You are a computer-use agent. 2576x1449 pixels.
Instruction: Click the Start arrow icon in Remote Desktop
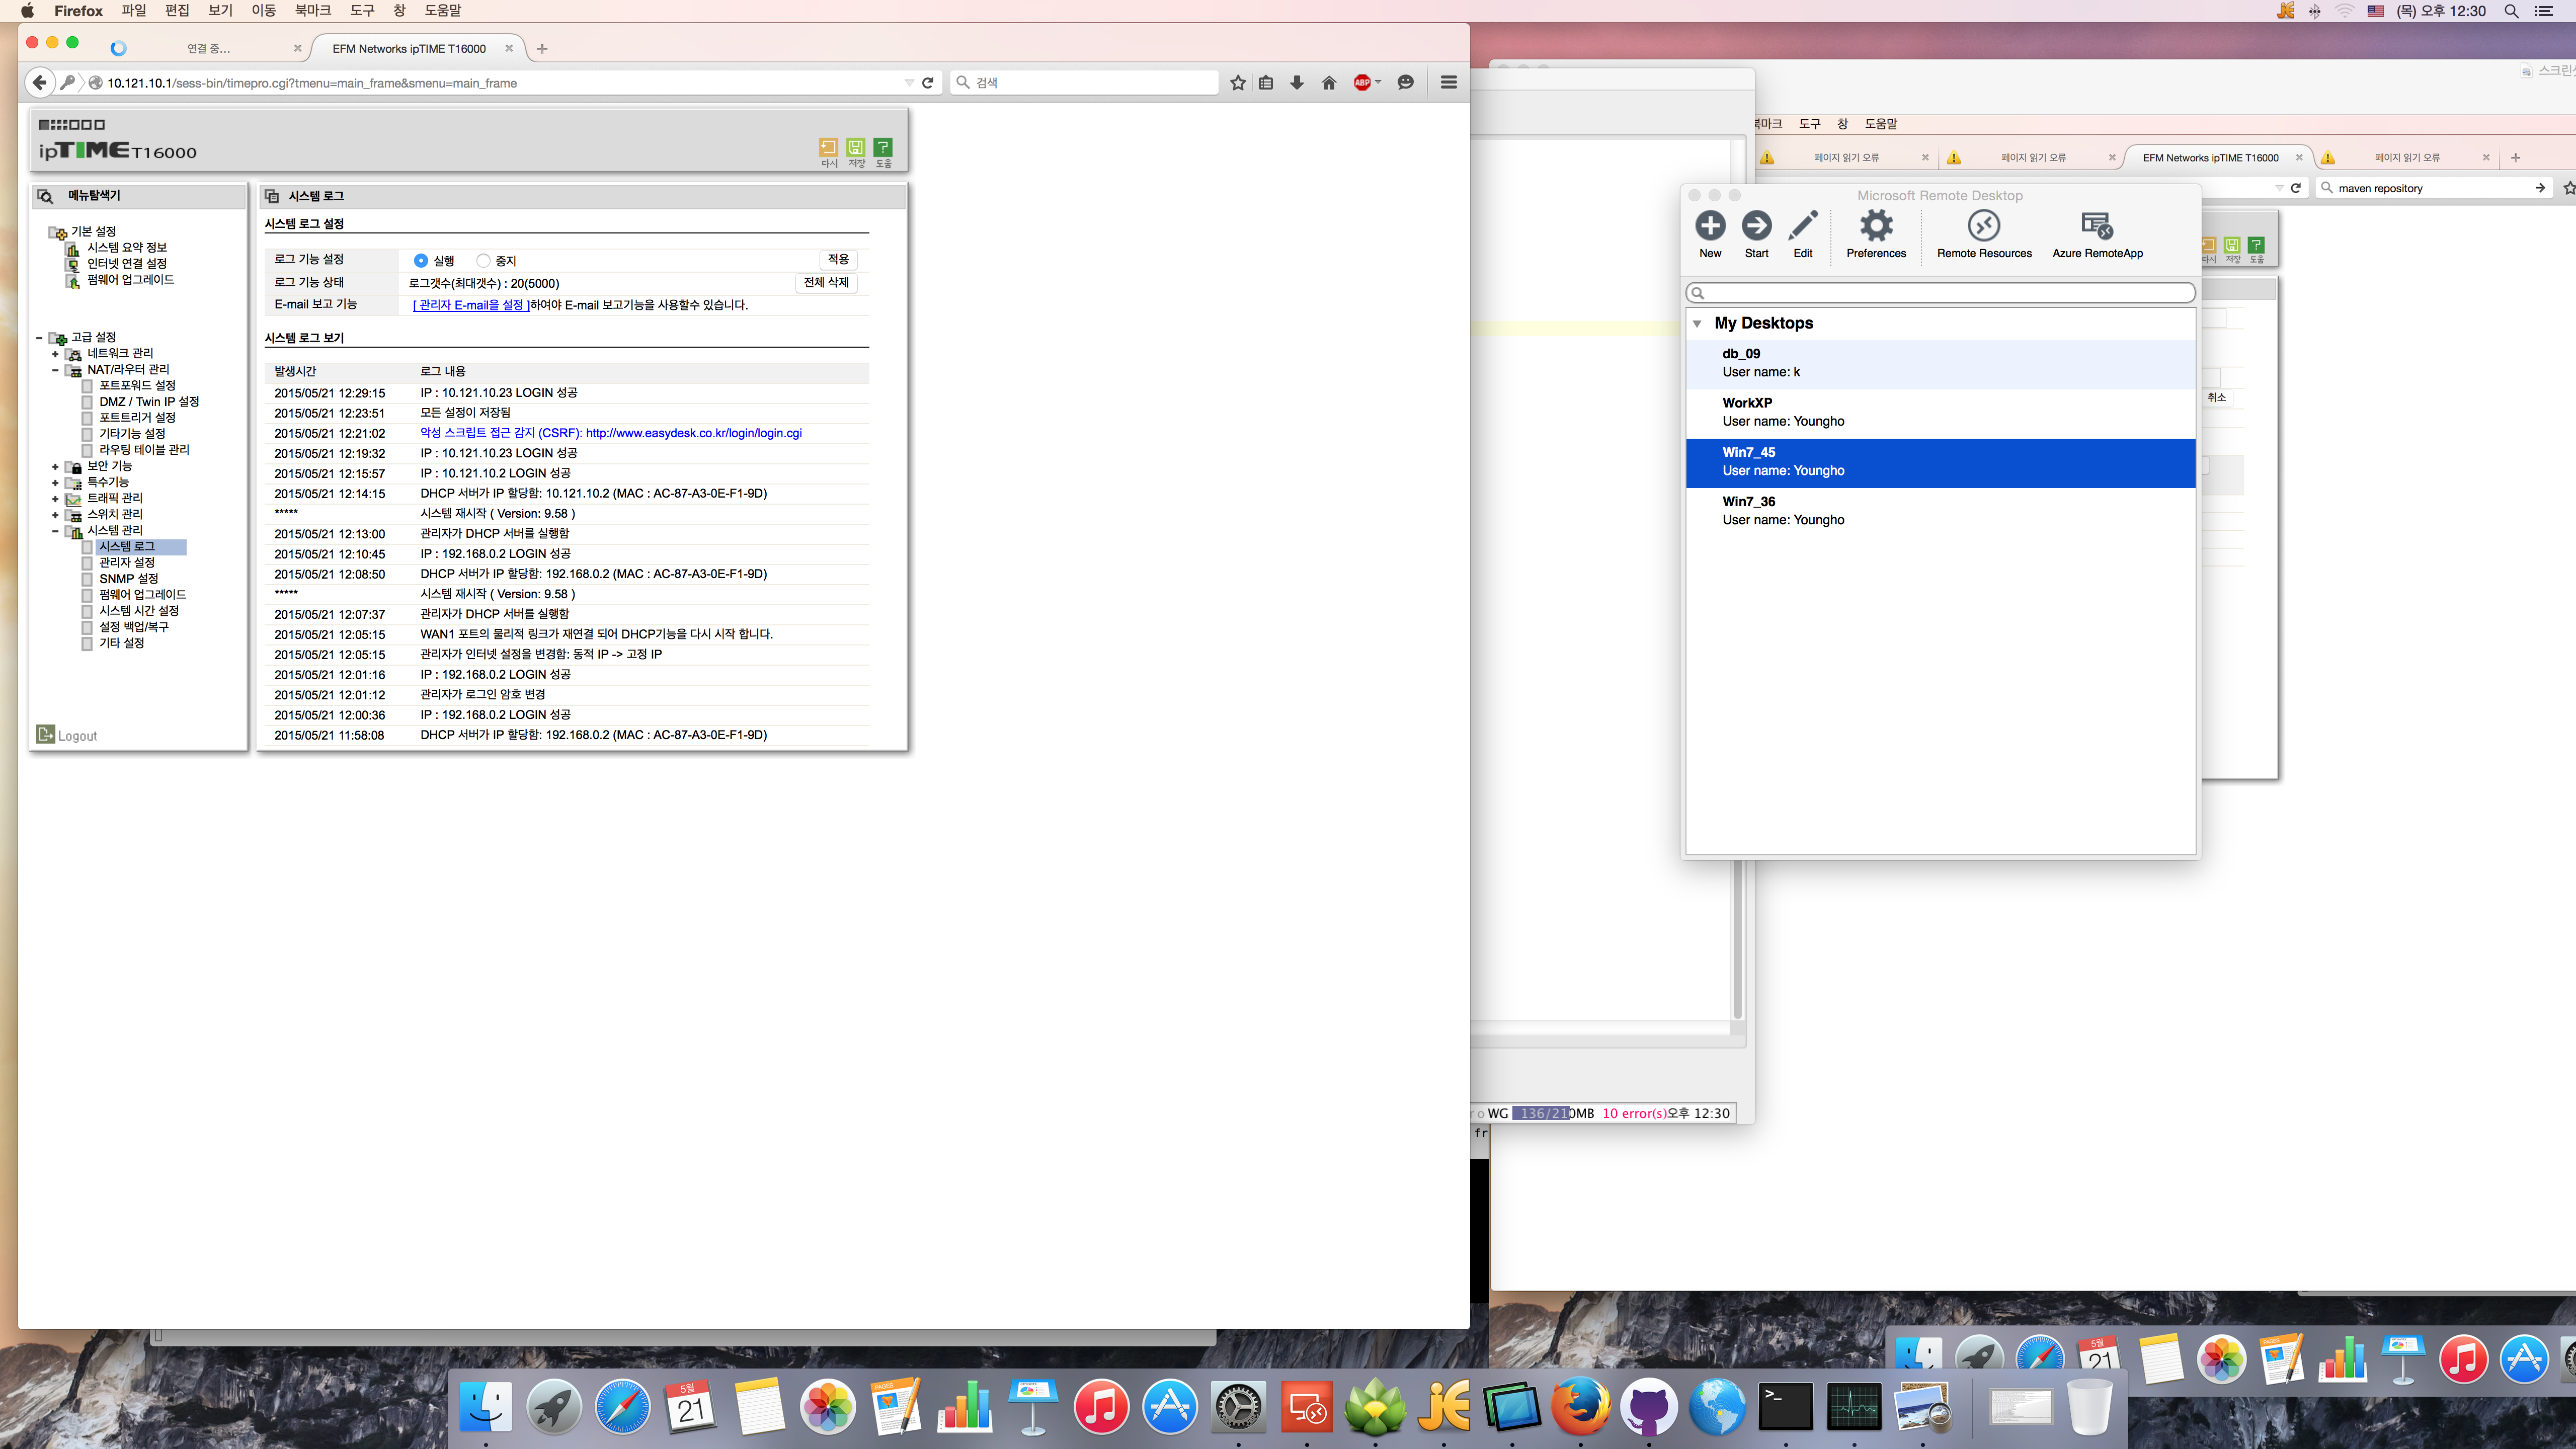[x=1756, y=226]
